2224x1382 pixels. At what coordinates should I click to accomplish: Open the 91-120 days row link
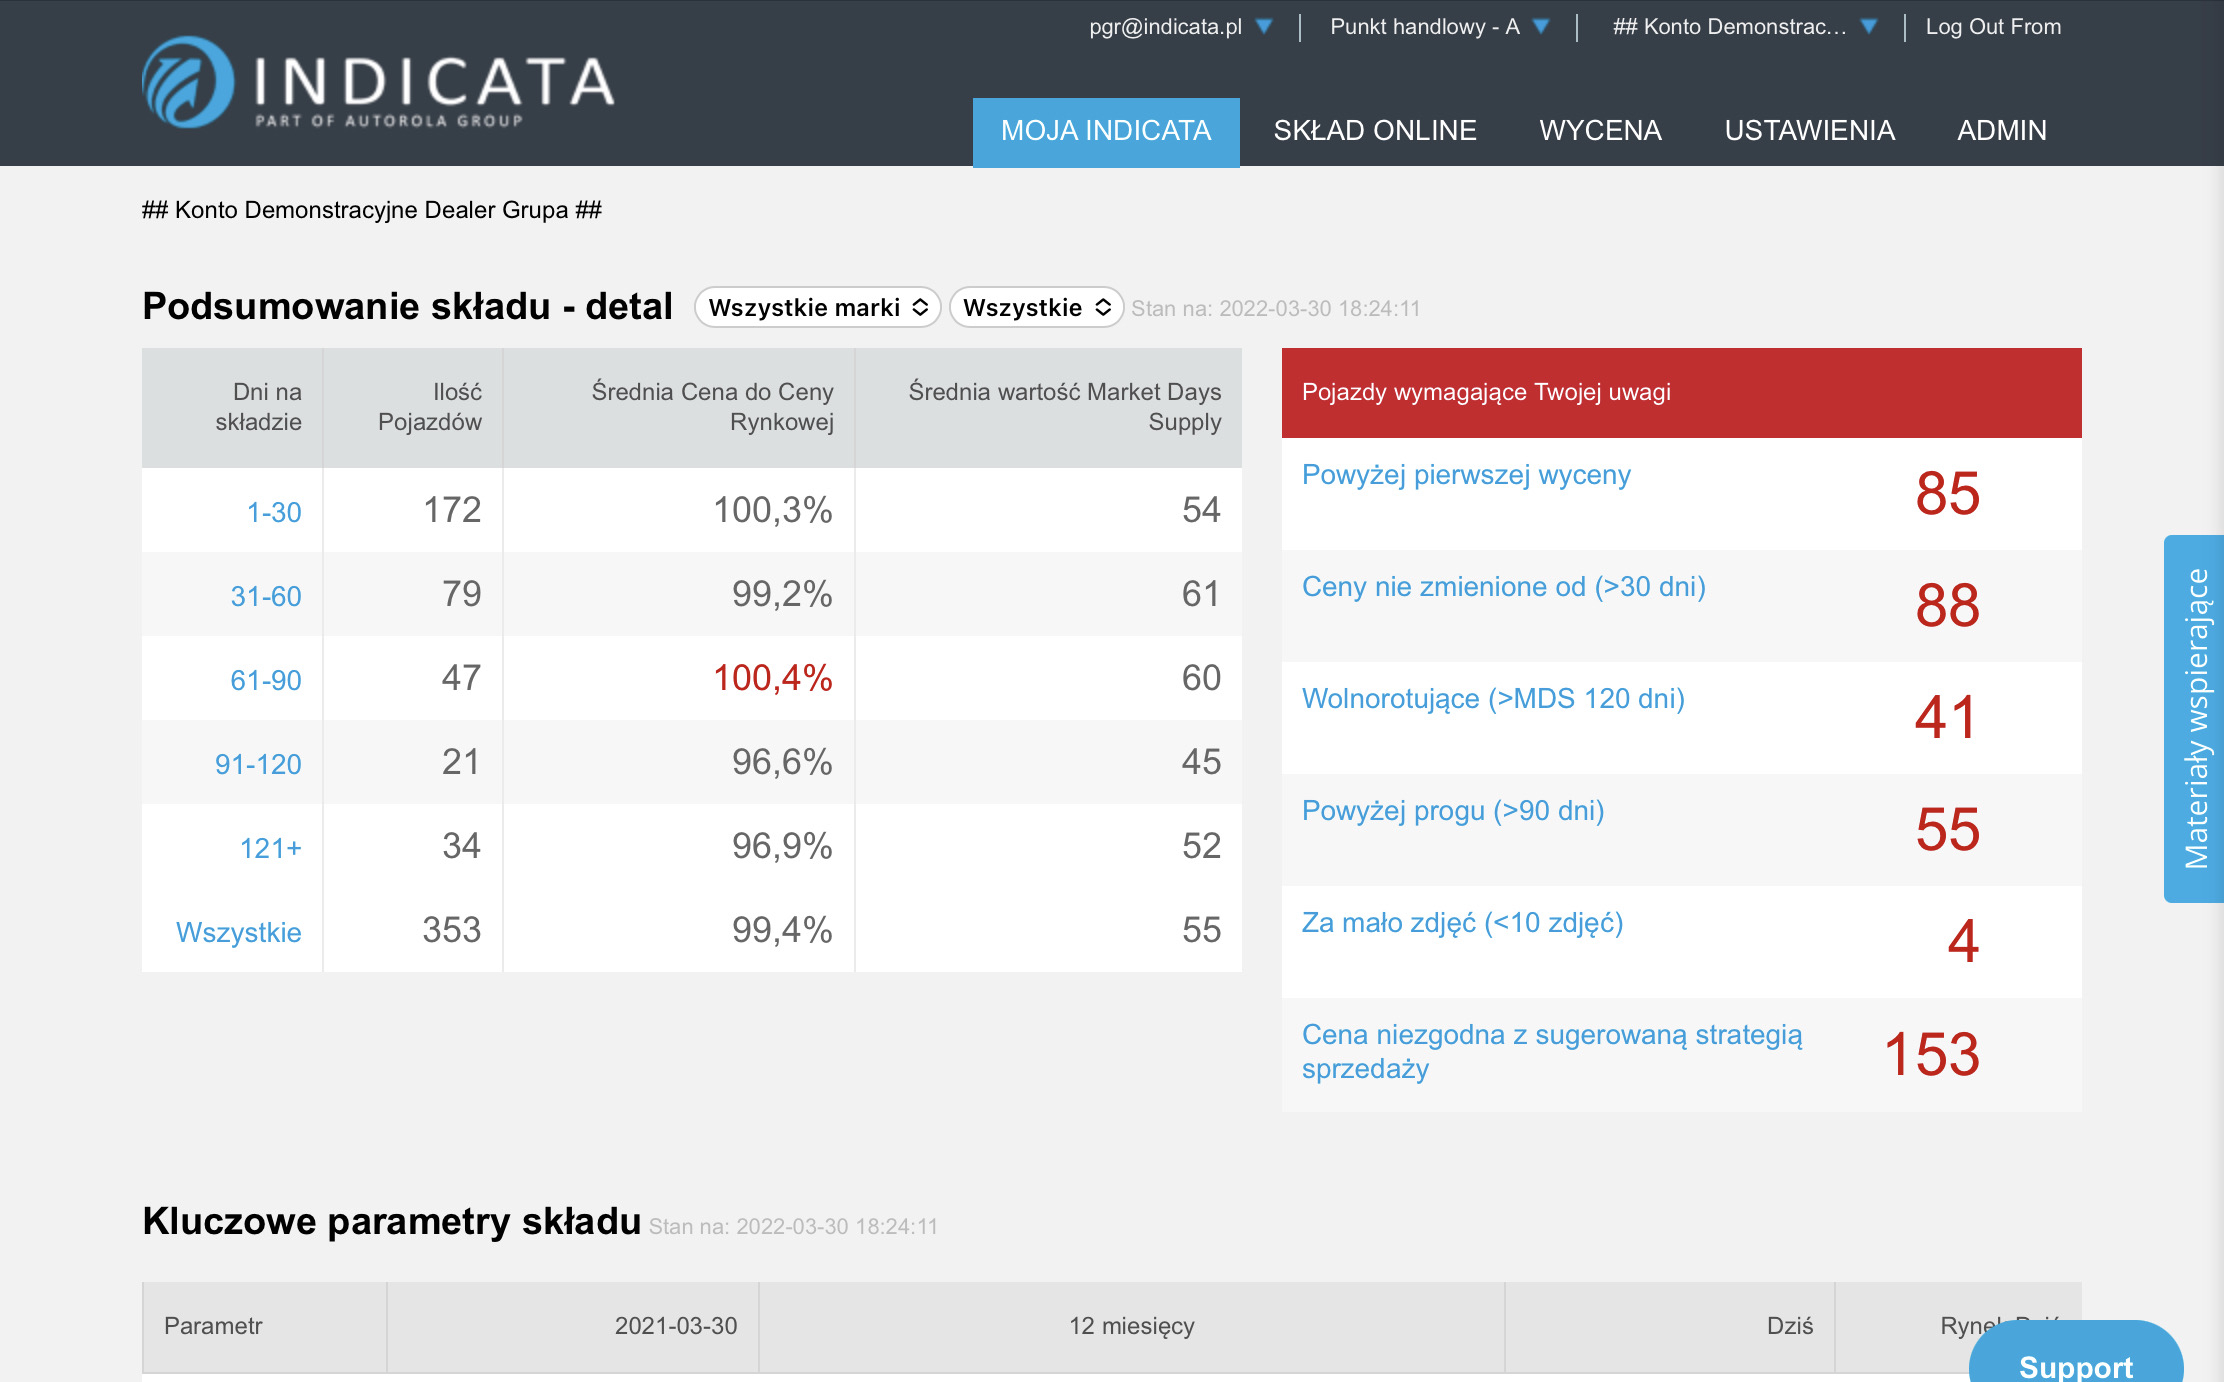point(257,764)
